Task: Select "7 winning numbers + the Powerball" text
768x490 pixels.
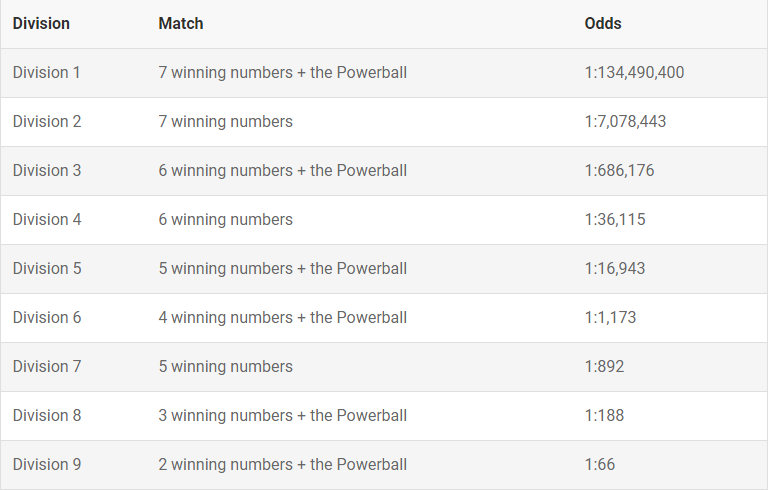Action: 282,72
